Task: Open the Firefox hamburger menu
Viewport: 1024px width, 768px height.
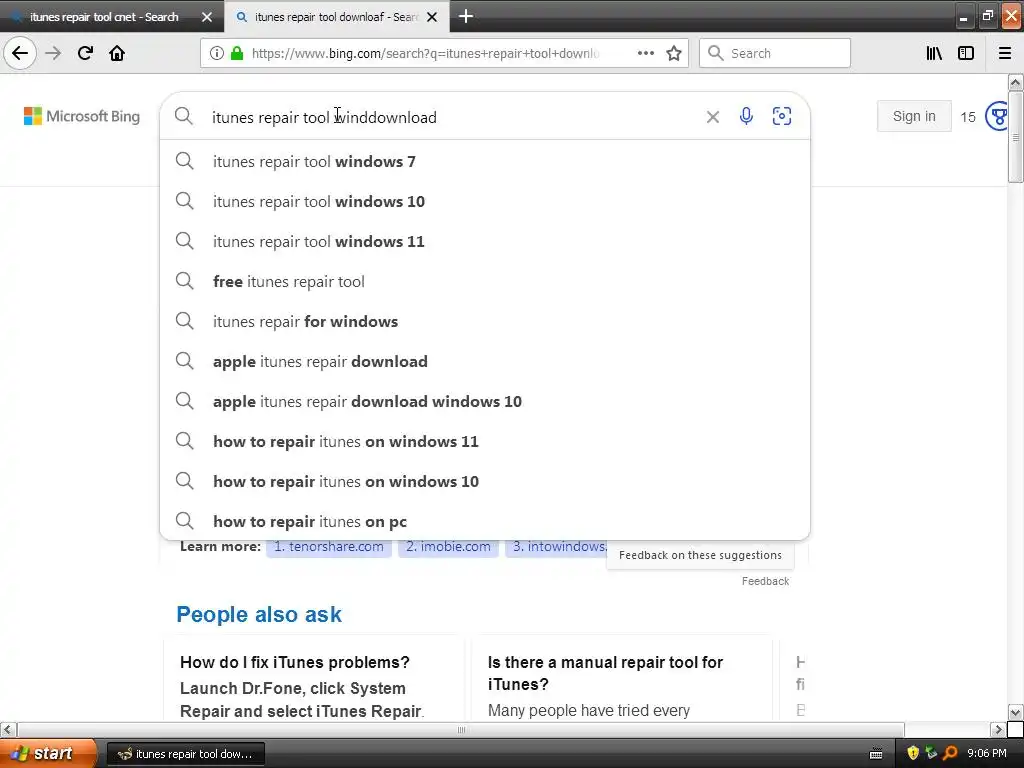Action: pyautogui.click(x=1005, y=53)
